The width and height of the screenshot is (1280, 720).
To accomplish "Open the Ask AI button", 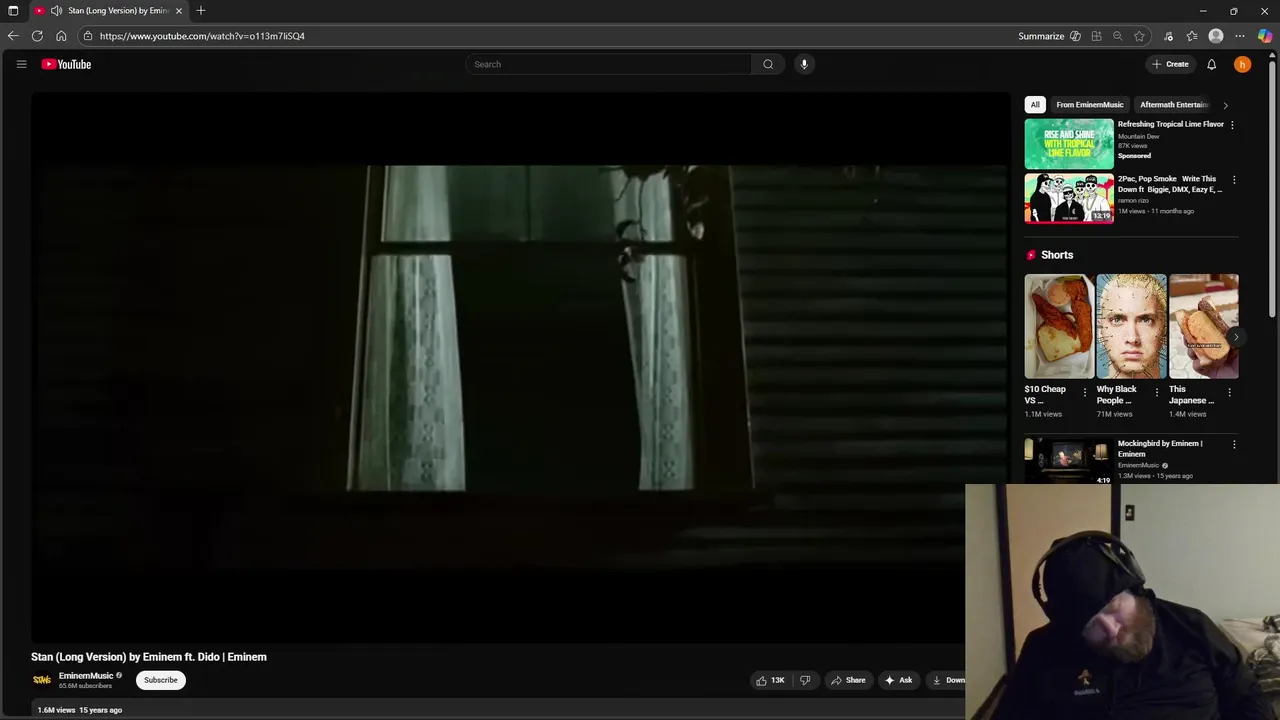I will click(x=898, y=680).
